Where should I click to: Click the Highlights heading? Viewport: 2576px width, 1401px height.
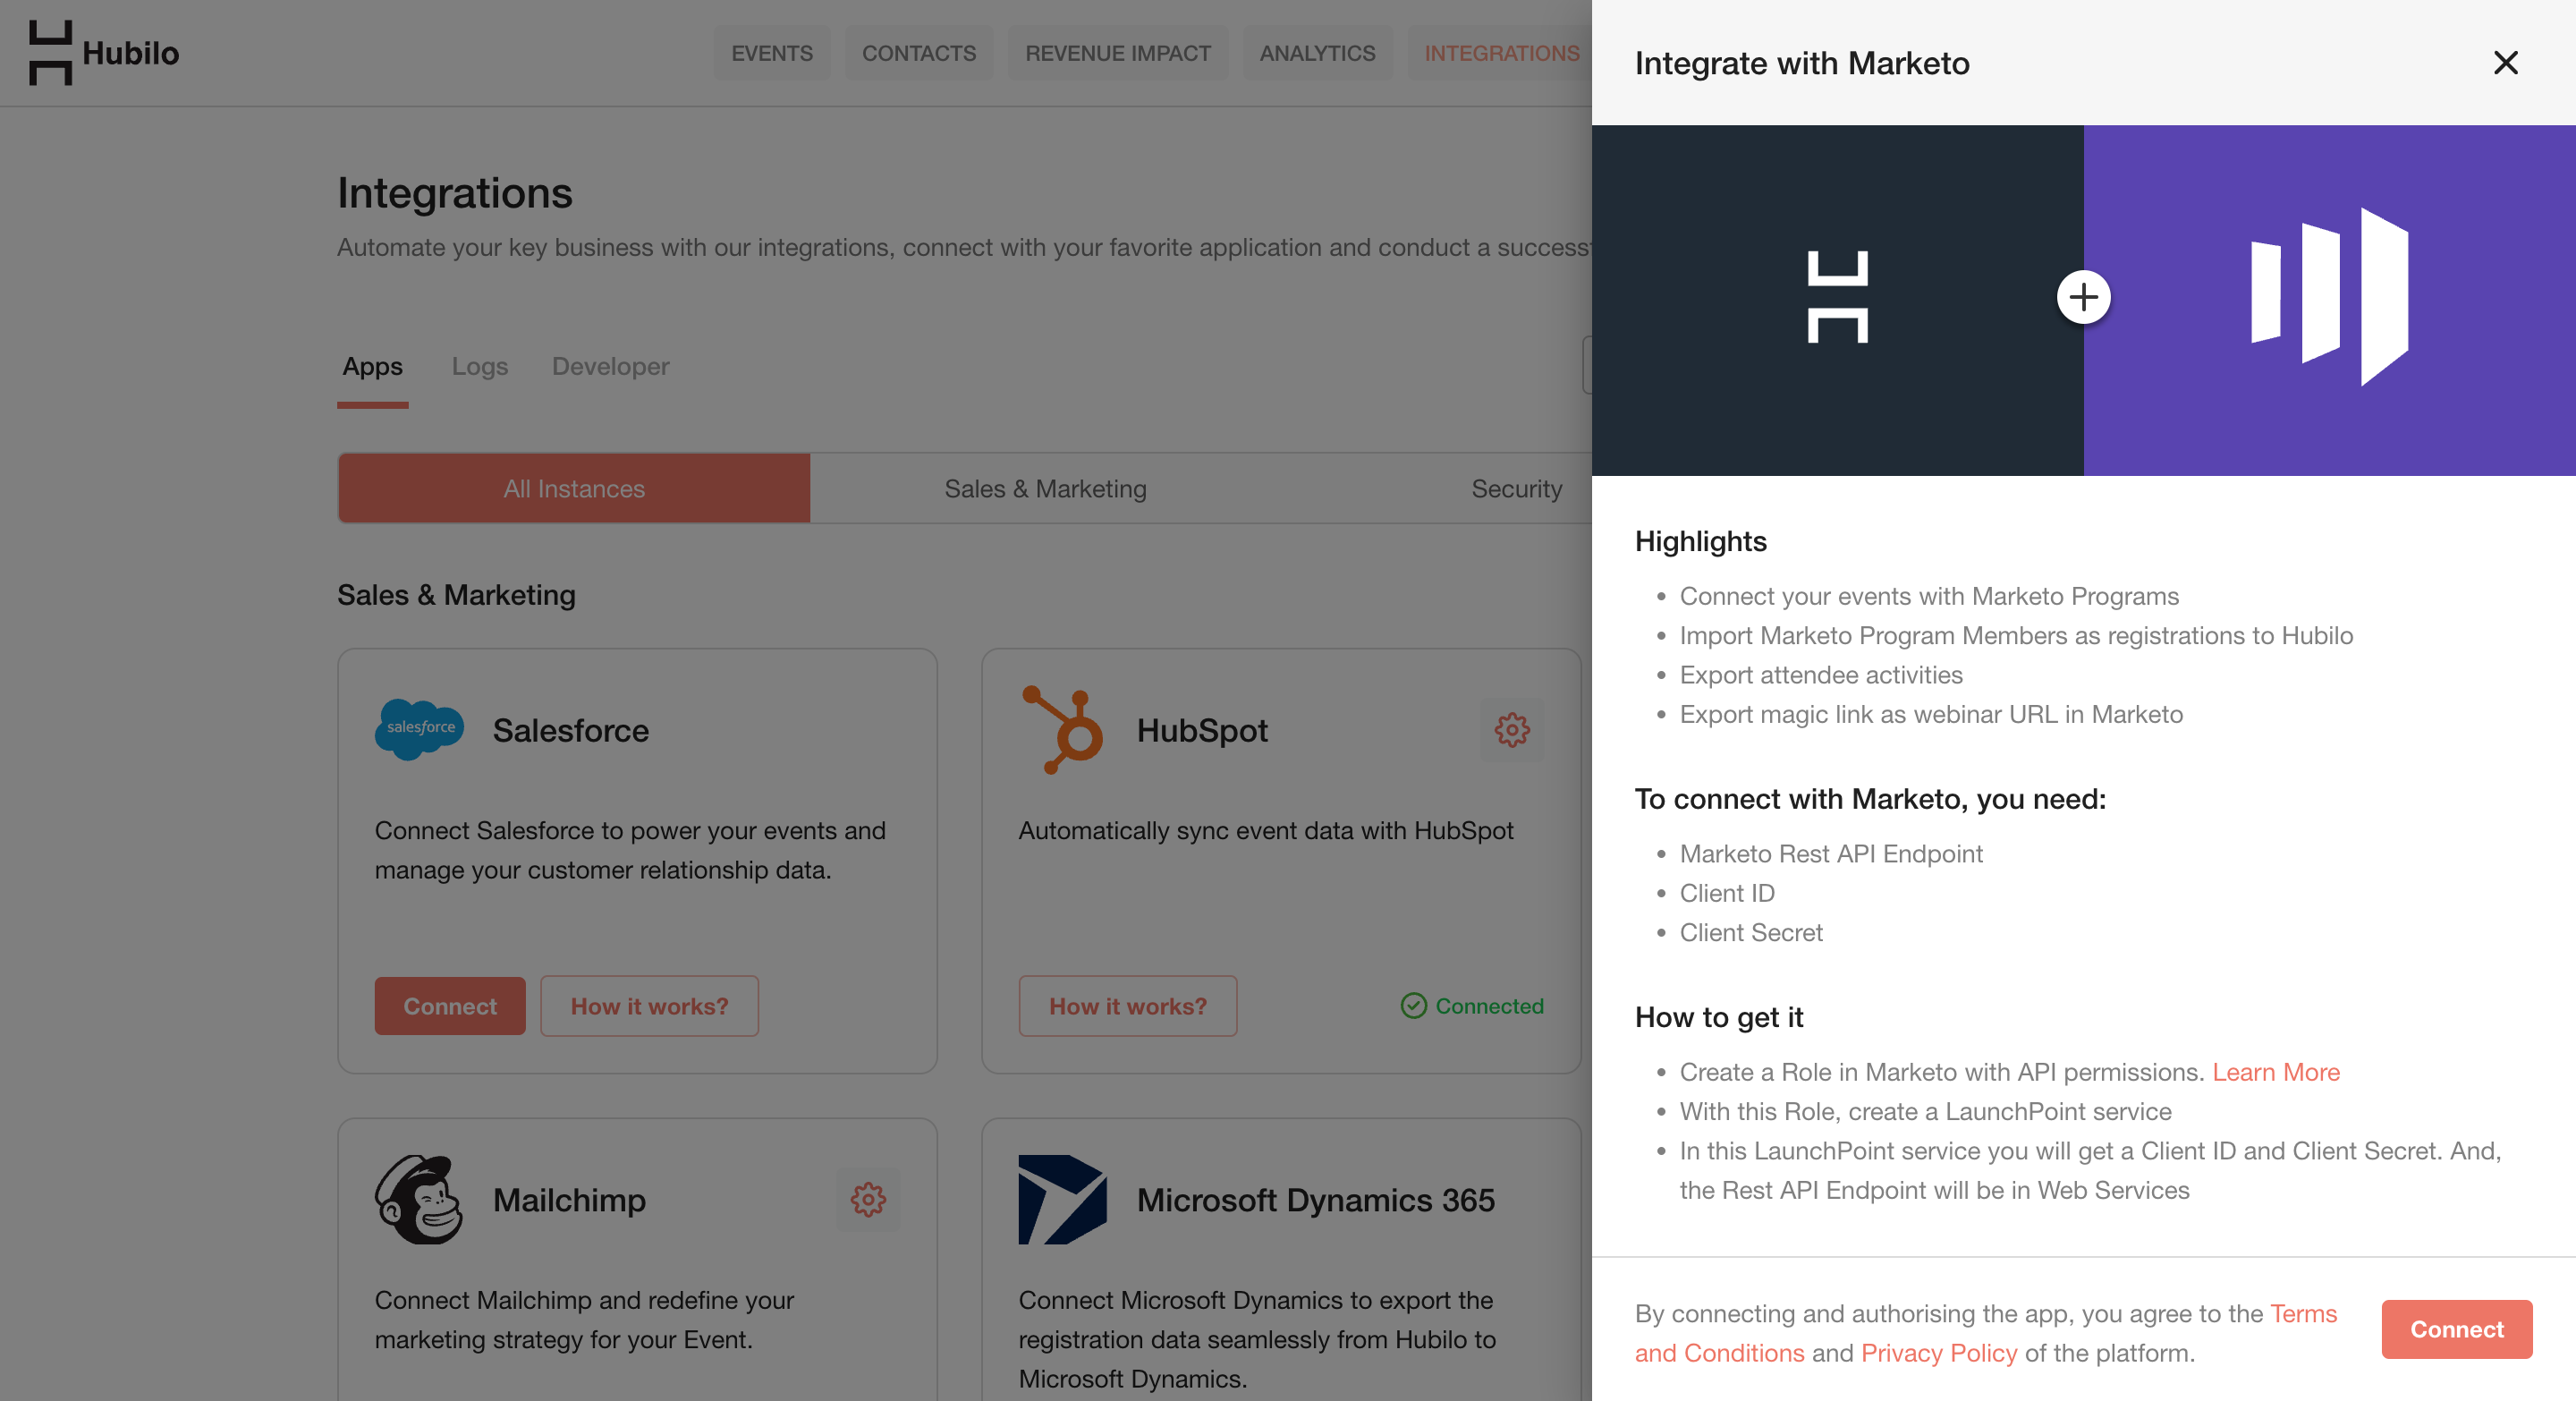1700,541
